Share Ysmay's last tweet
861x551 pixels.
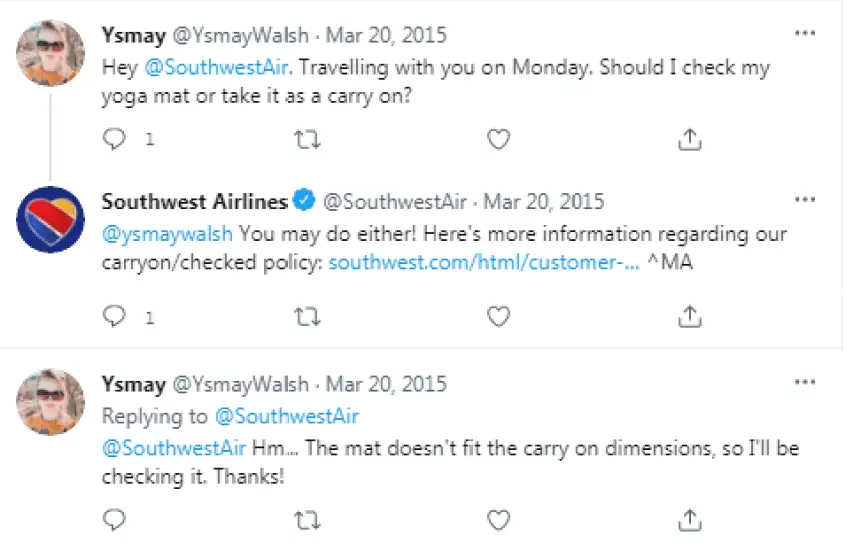click(x=690, y=520)
